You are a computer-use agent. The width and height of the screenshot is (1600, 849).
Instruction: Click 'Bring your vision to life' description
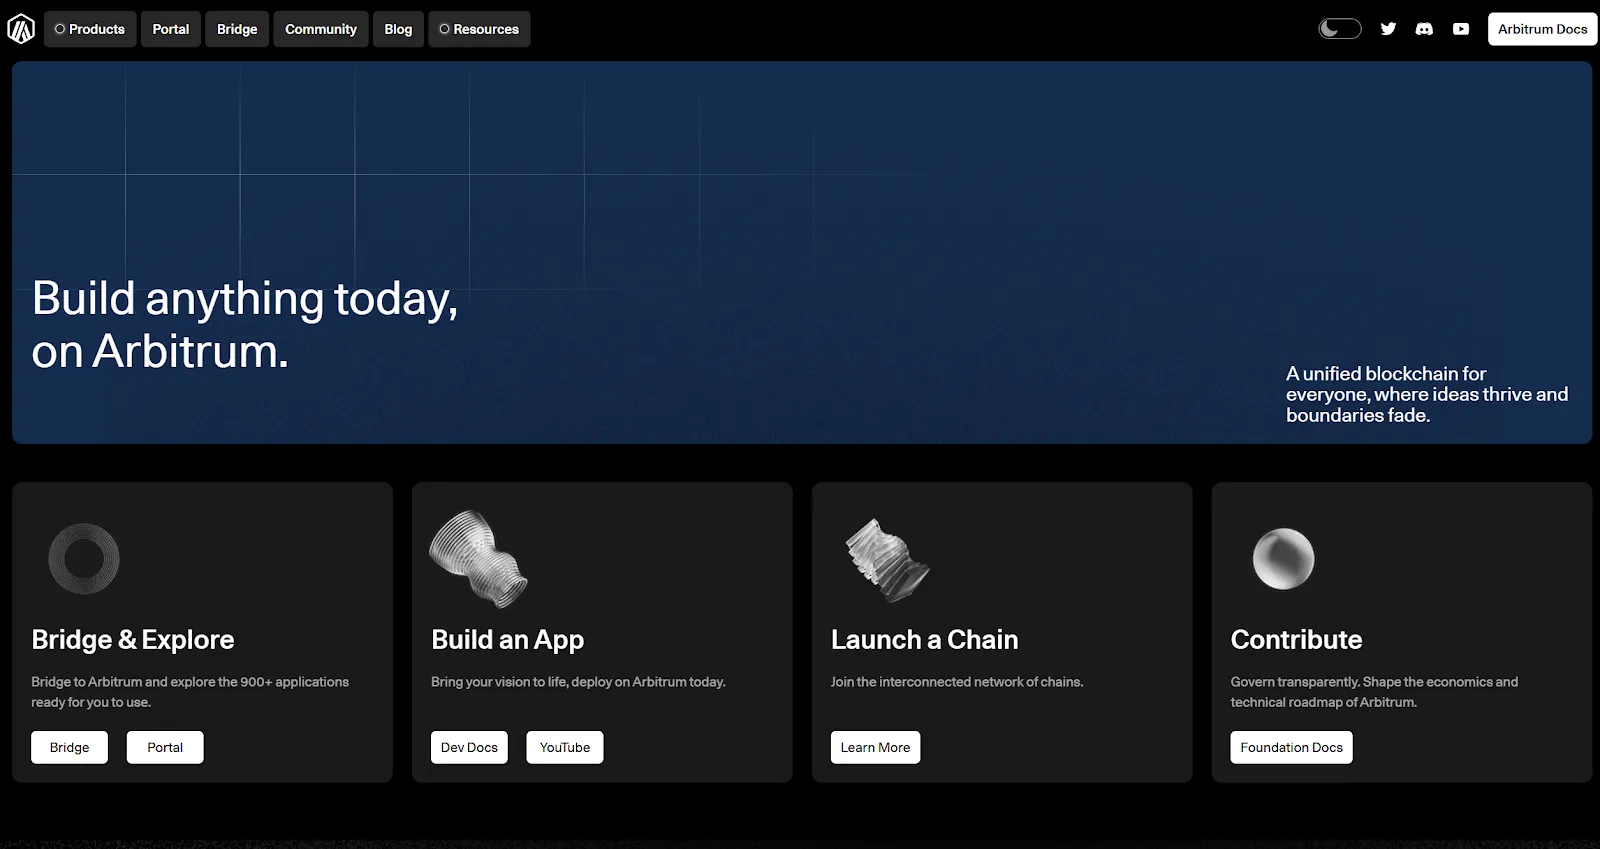[578, 682]
